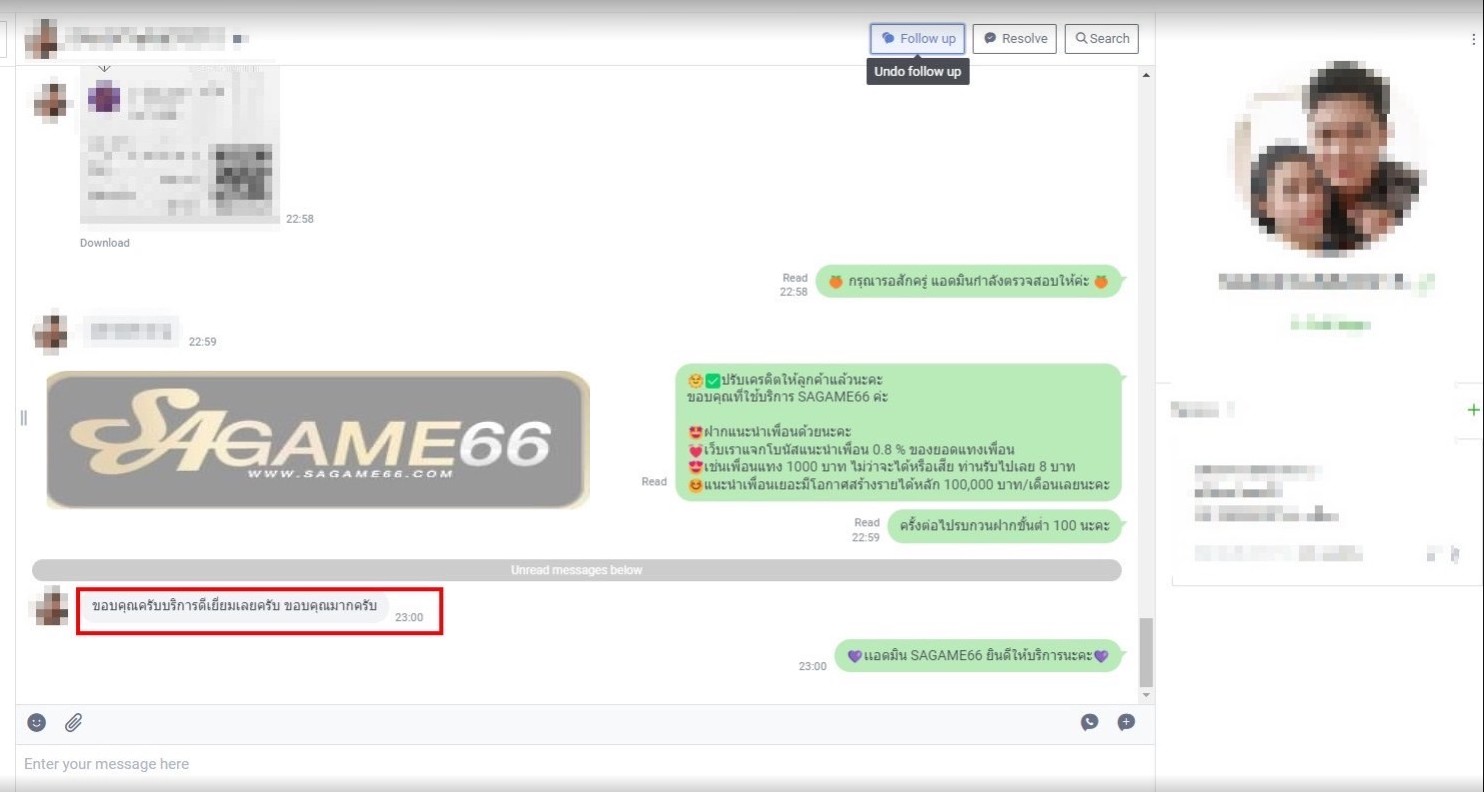Image resolution: width=1484 pixels, height=792 pixels.
Task: Open the emoji picker in message toolbar
Action: pos(37,722)
